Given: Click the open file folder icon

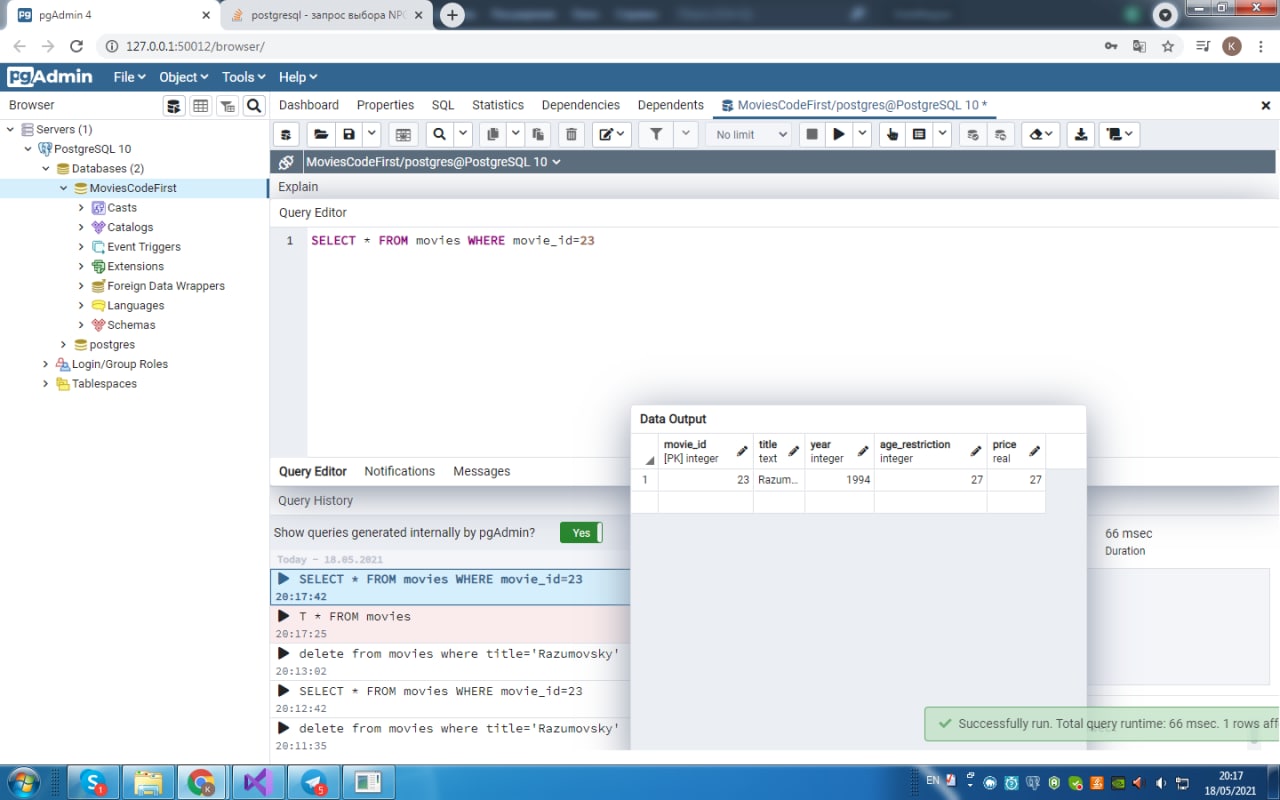Looking at the screenshot, I should [321, 134].
